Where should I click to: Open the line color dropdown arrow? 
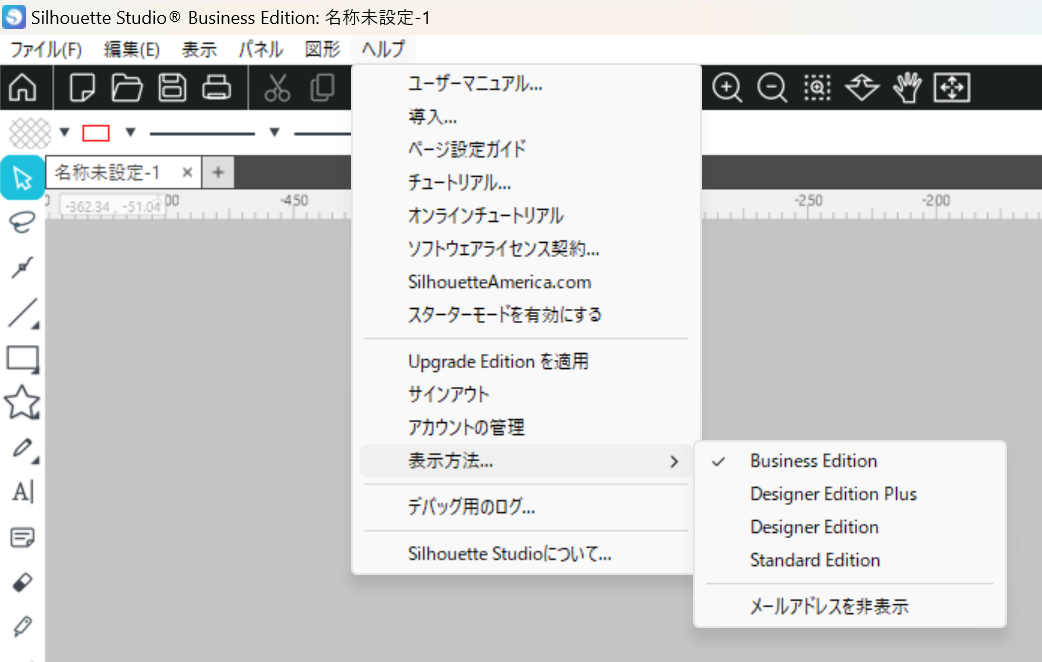[x=130, y=132]
